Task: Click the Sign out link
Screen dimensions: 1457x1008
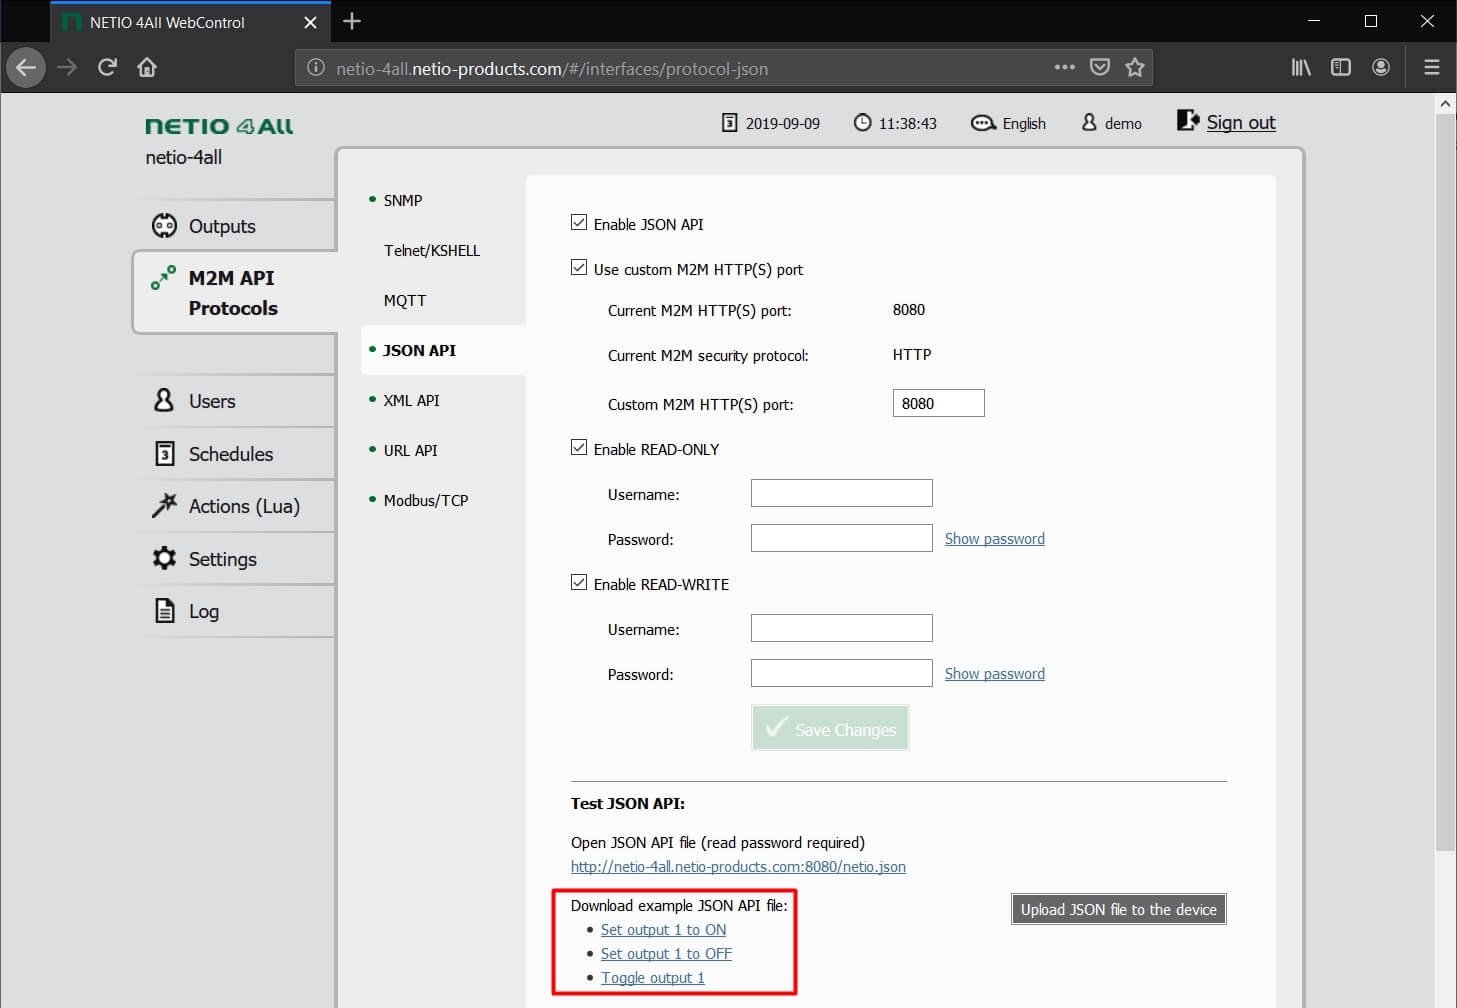Action: coord(1241,122)
